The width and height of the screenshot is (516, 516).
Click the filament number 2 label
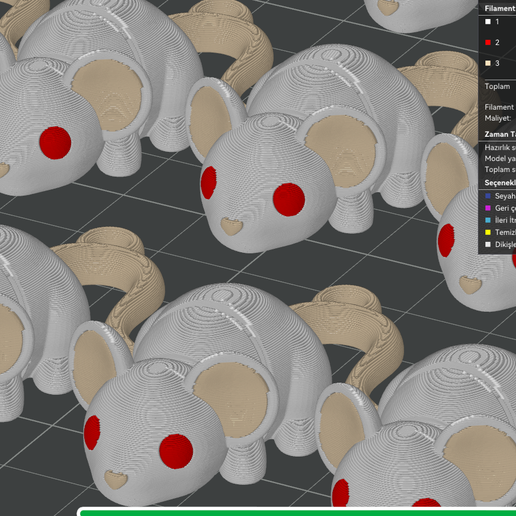point(497,42)
